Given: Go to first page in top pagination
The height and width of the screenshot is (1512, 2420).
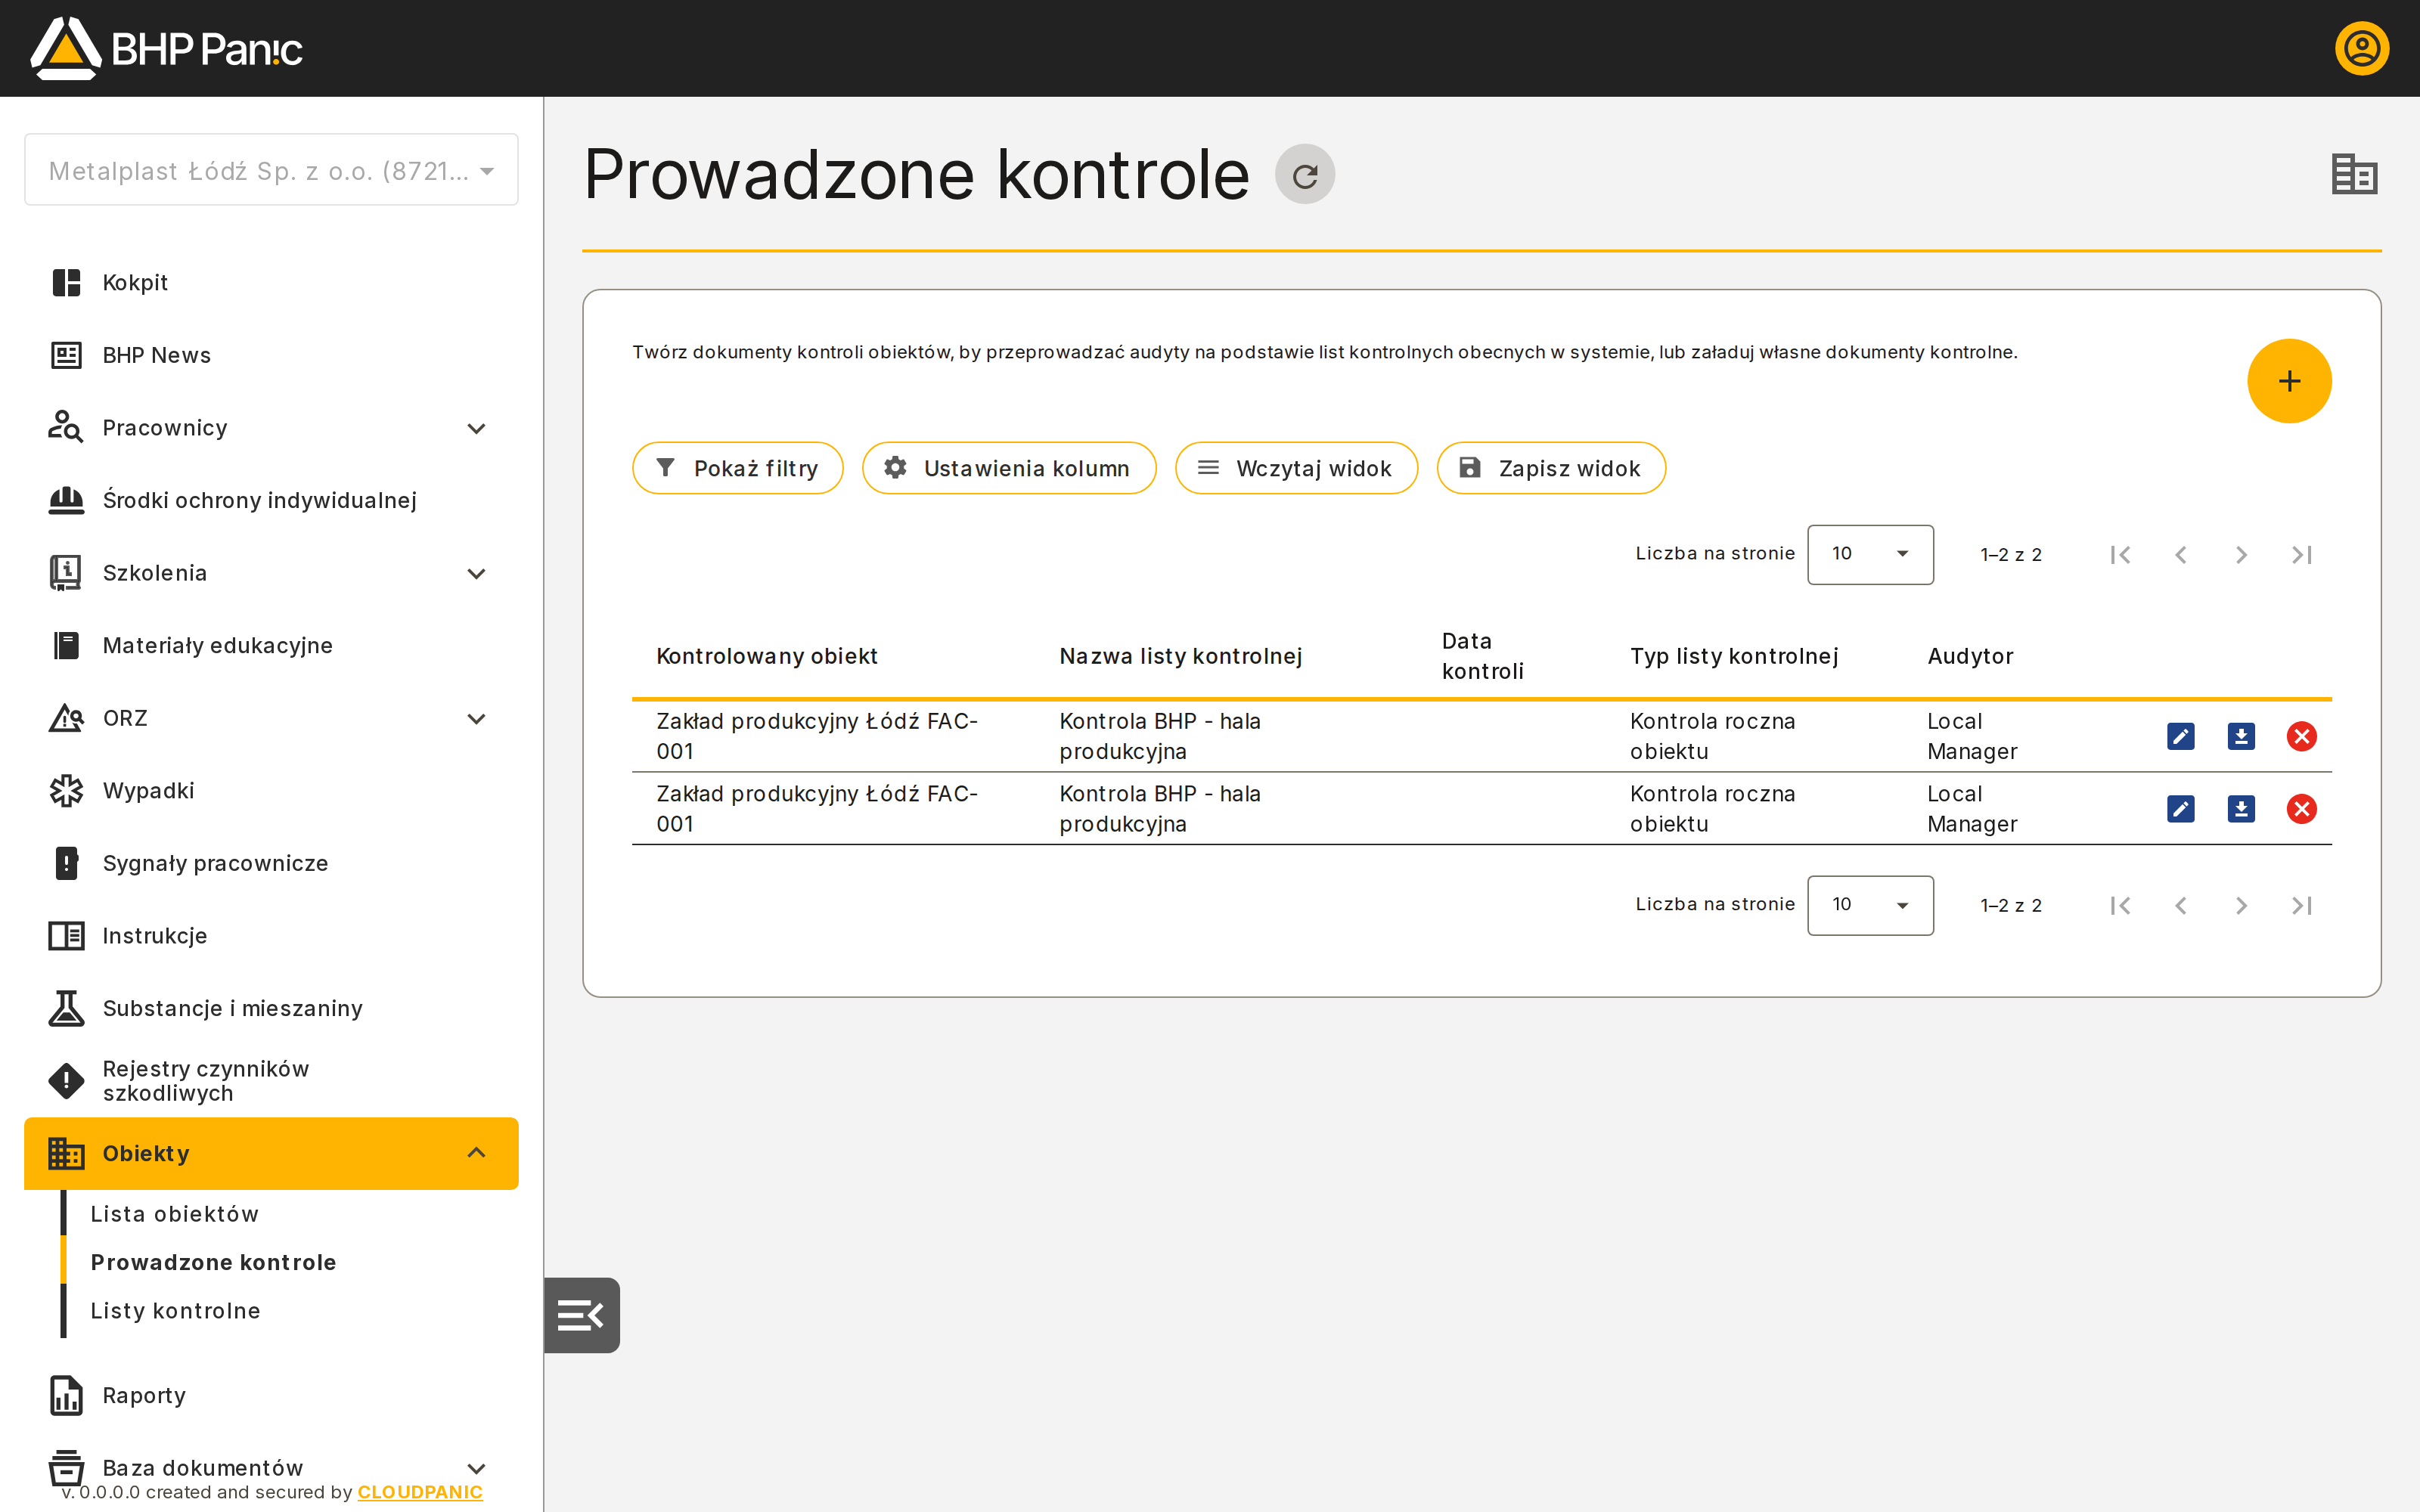Looking at the screenshot, I should pos(2120,554).
